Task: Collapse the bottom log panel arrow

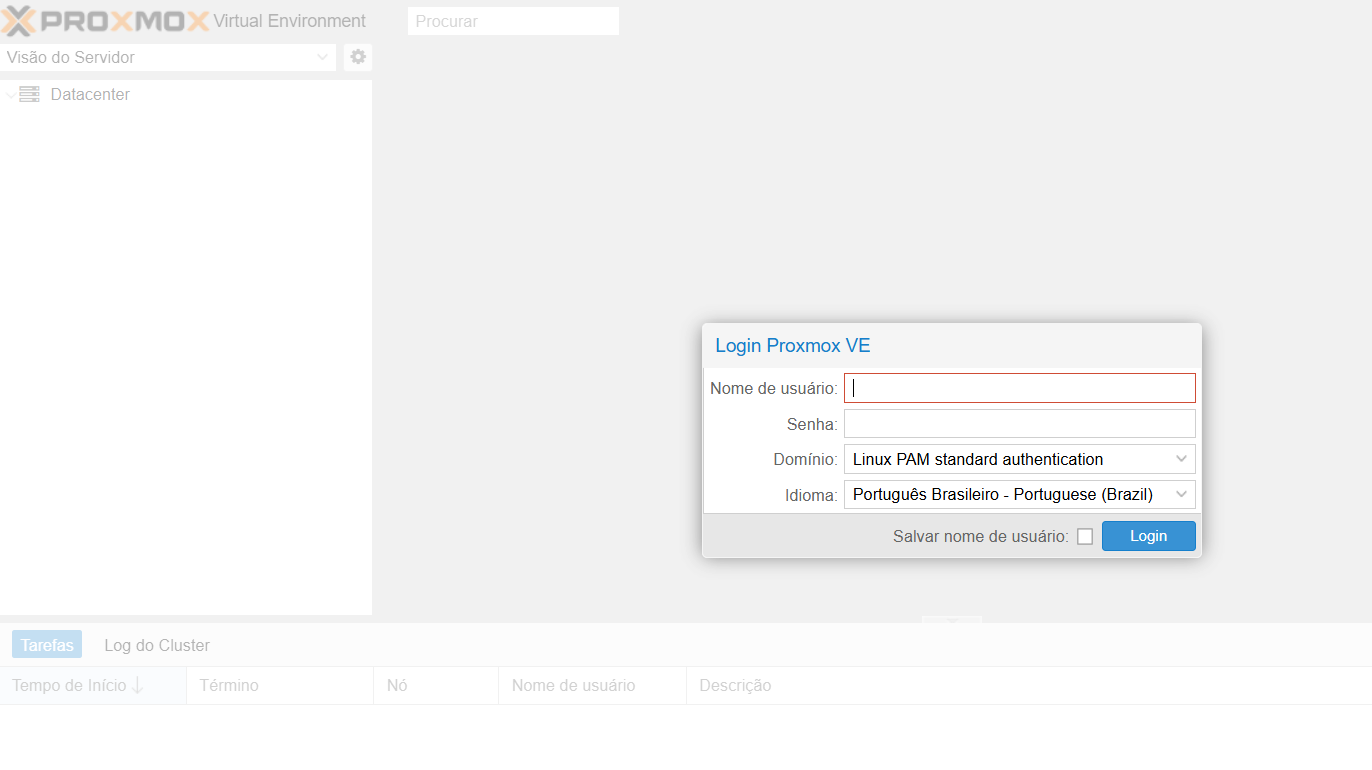Action: tap(952, 620)
